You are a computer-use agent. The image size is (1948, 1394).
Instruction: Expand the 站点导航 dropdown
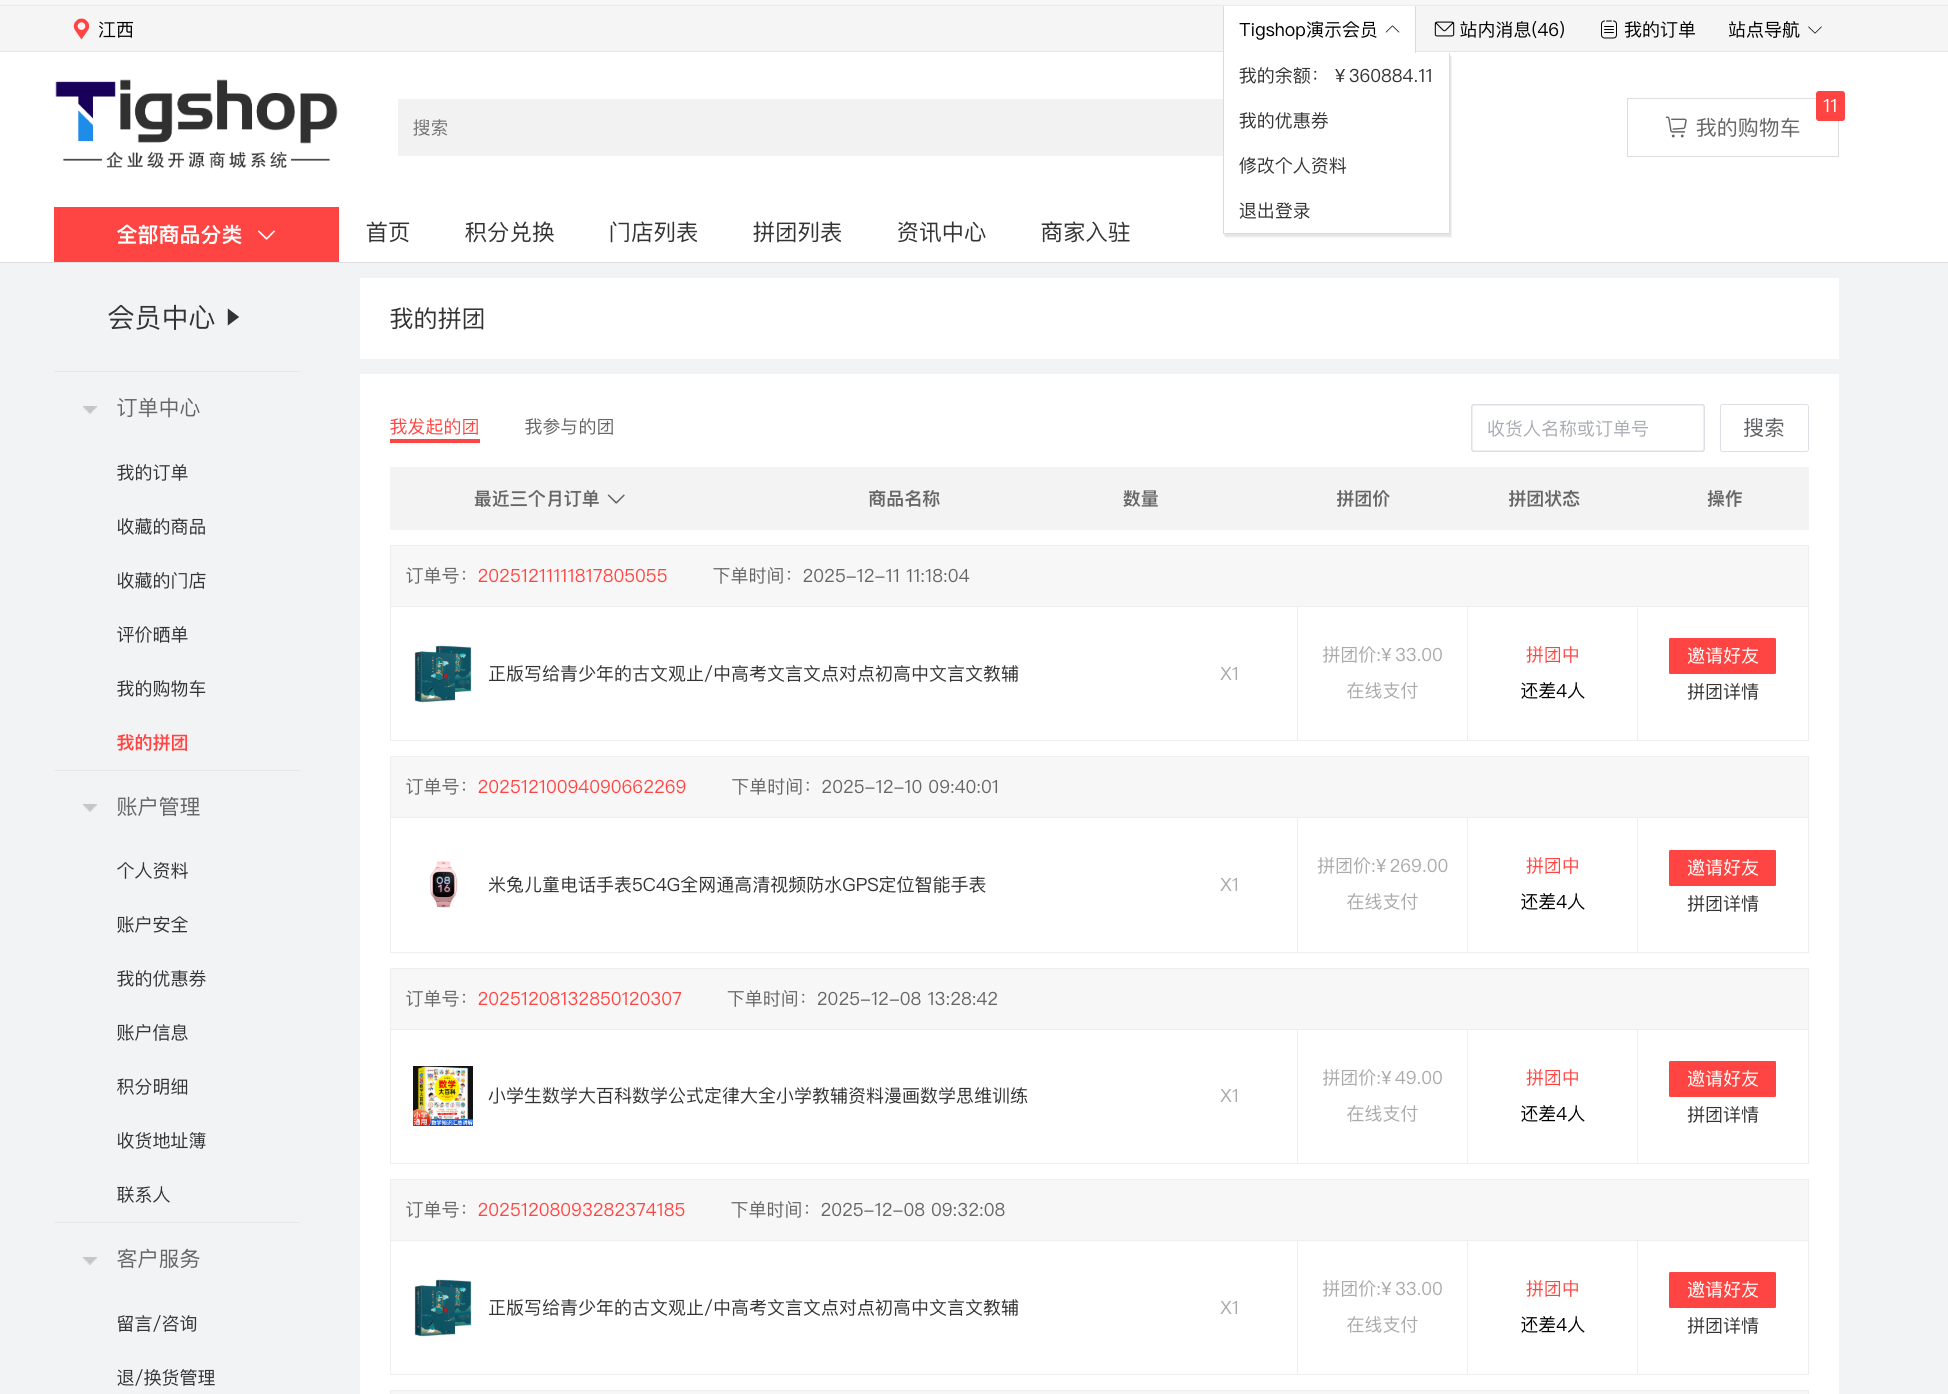point(1775,29)
